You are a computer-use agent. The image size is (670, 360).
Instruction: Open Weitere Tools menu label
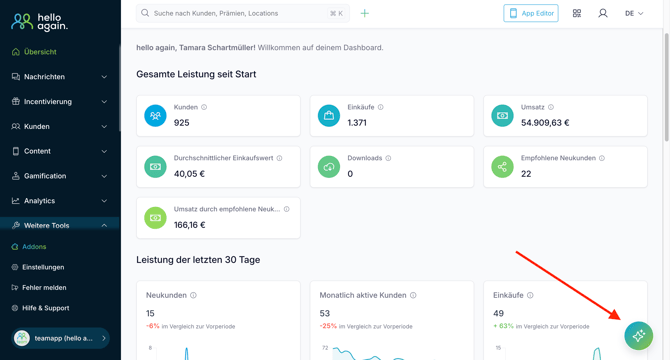[x=47, y=225]
